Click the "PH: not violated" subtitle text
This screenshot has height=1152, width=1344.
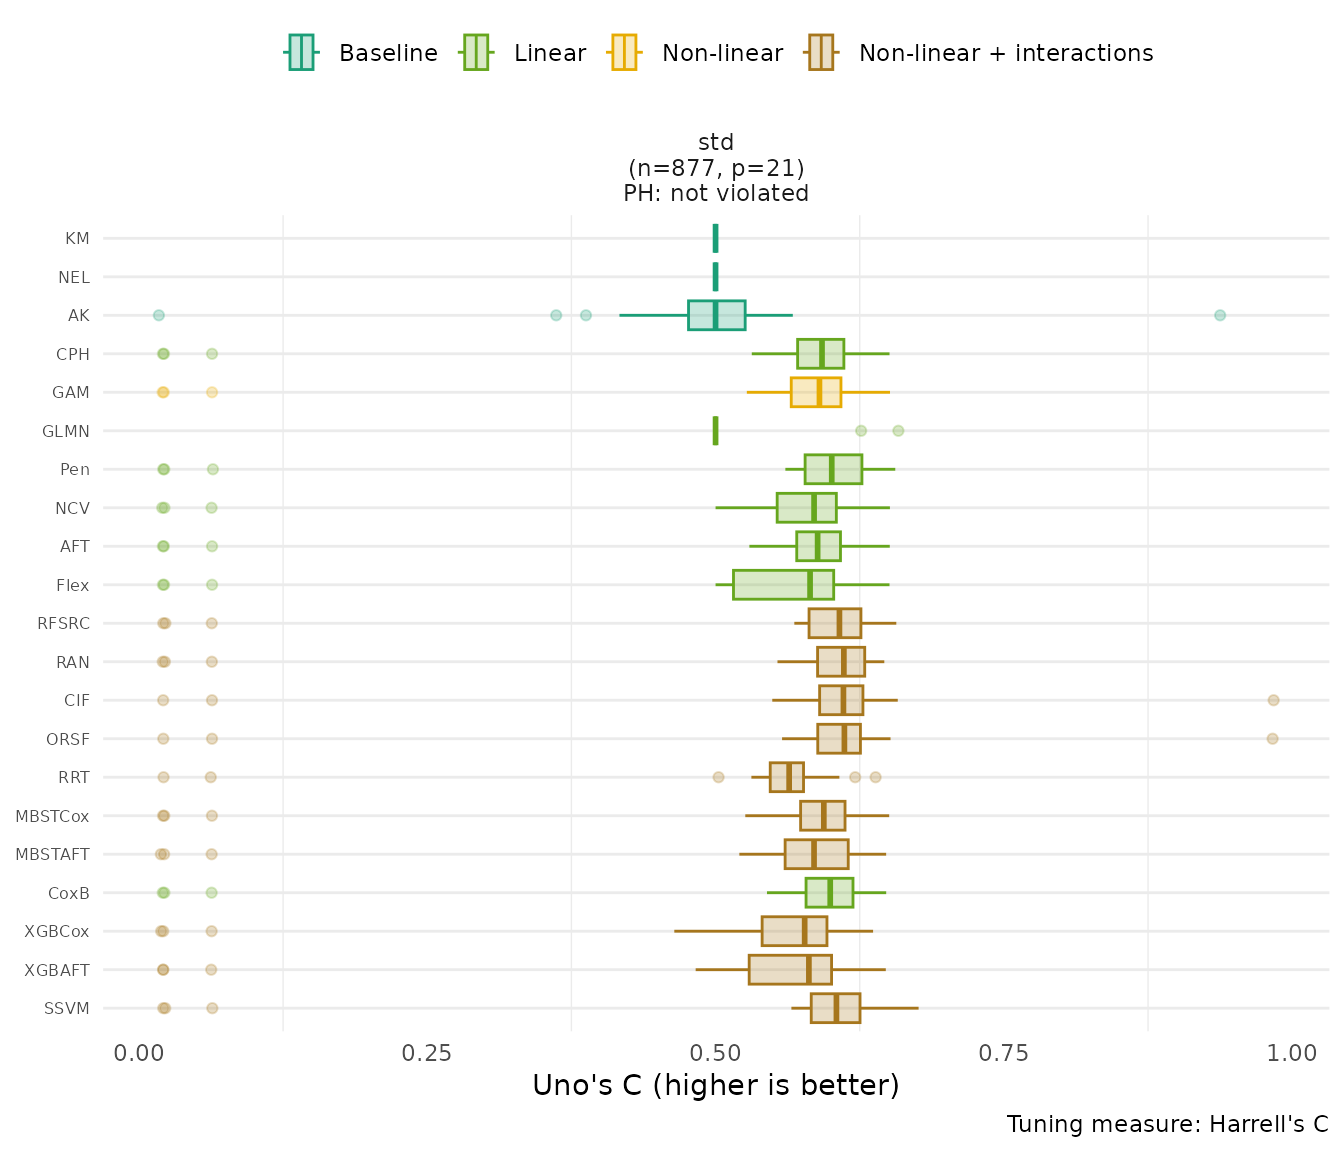tap(716, 193)
